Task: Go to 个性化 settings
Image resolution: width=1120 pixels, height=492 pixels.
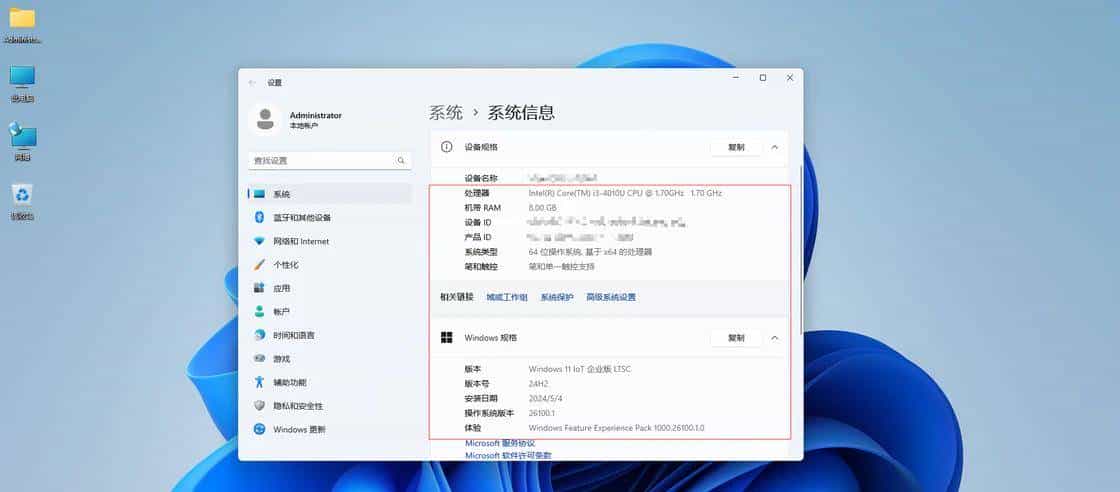Action: (330, 264)
